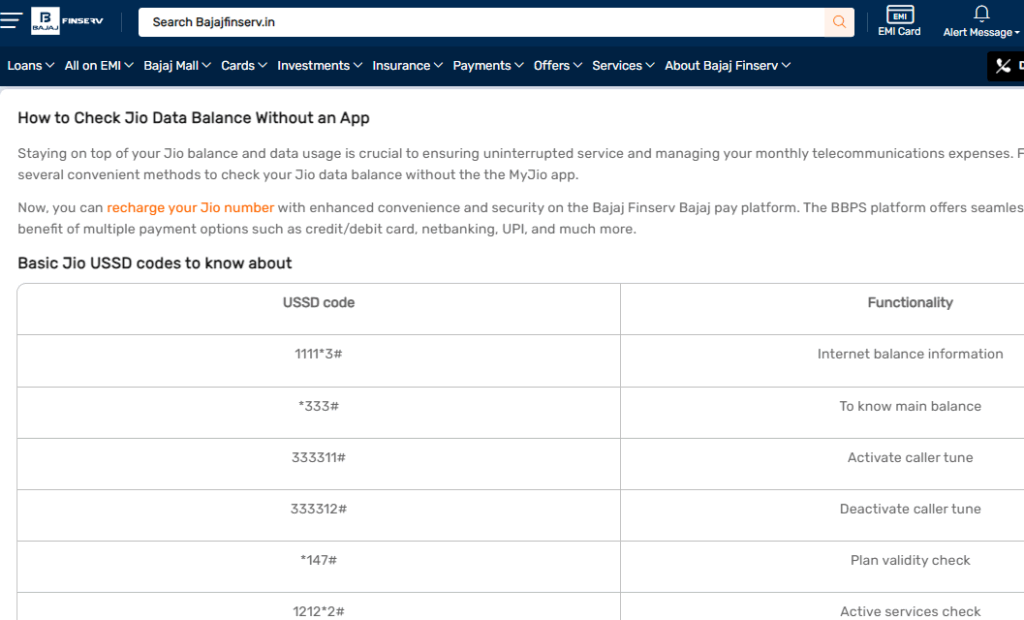This screenshot has height=620, width=1024.
Task: Select the heading 'How to Check Jio Data Balance Without an App'
Action: tap(193, 118)
